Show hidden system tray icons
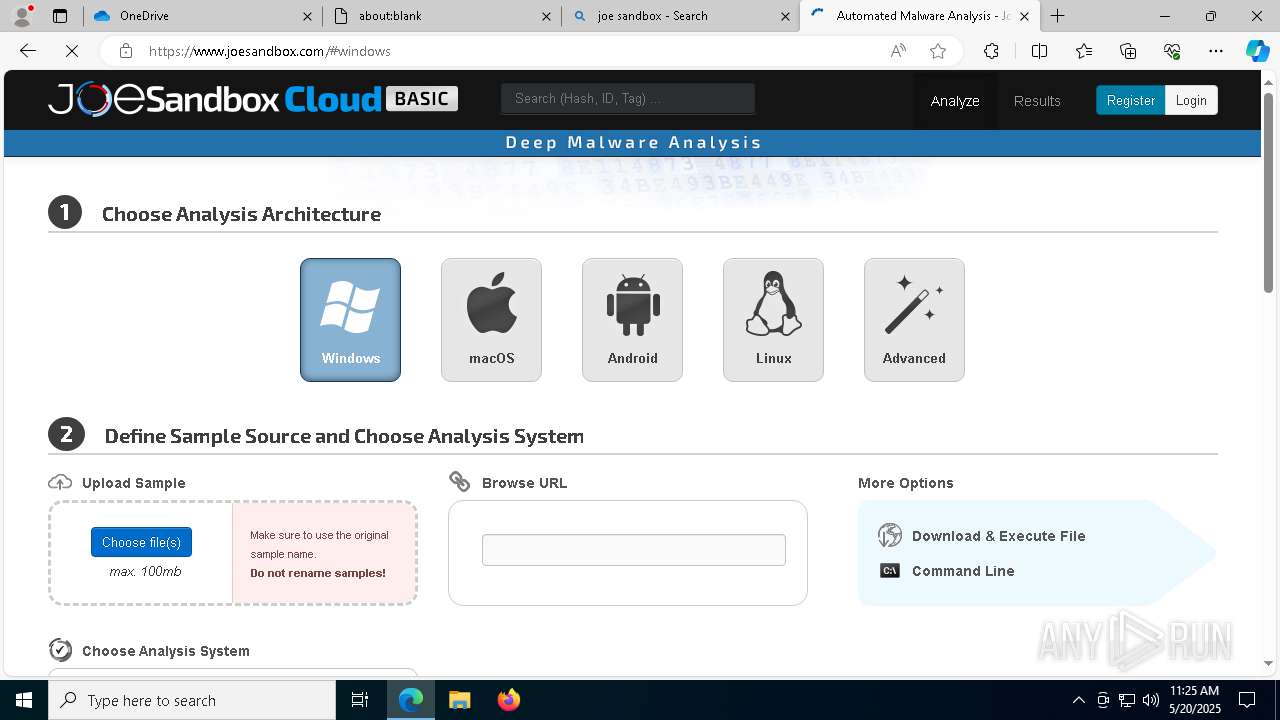1280x720 pixels. (x=1078, y=700)
